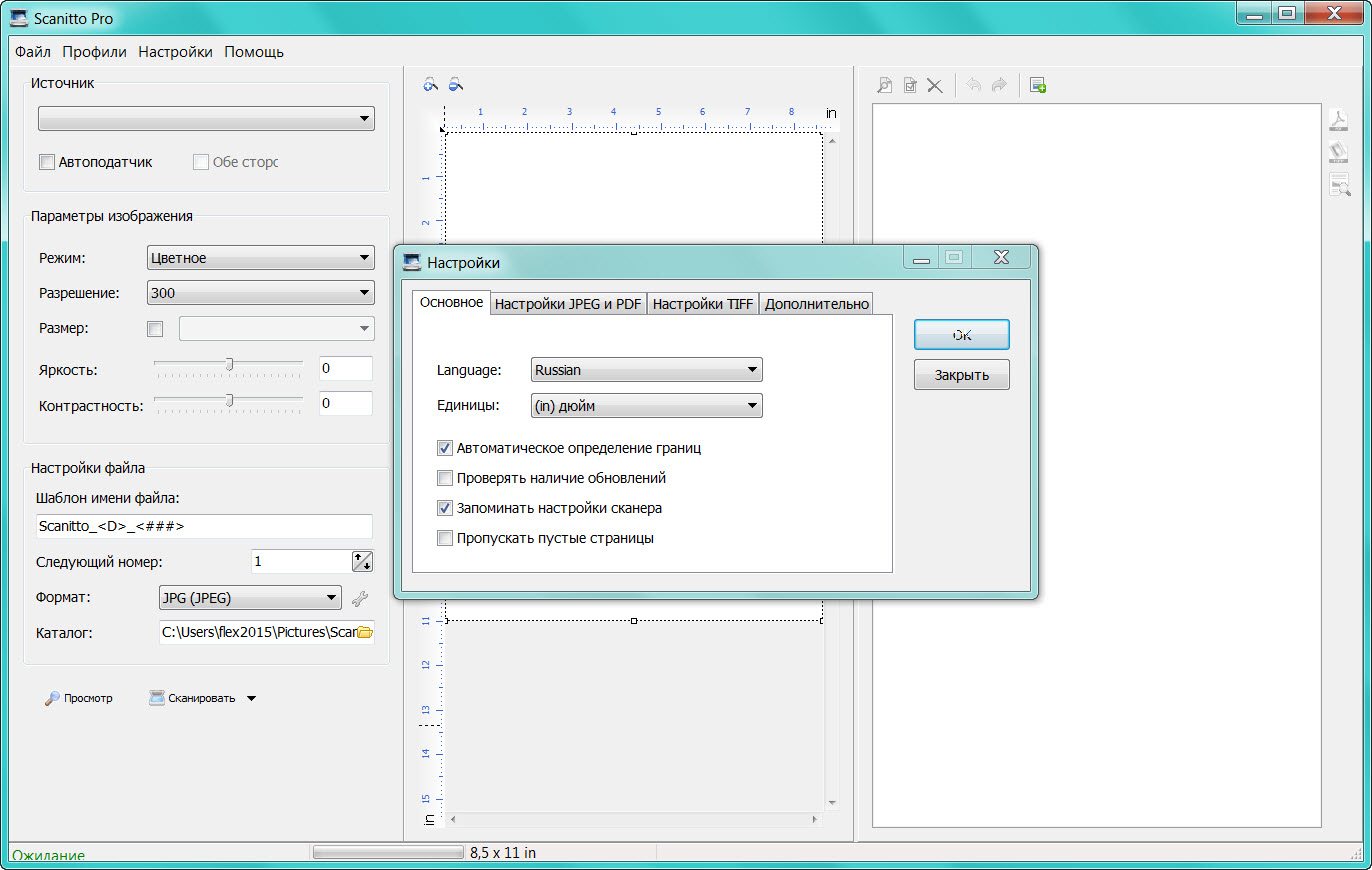The width and height of the screenshot is (1372, 870).
Task: Click the Шаблон имени файла input field
Action: [x=204, y=526]
